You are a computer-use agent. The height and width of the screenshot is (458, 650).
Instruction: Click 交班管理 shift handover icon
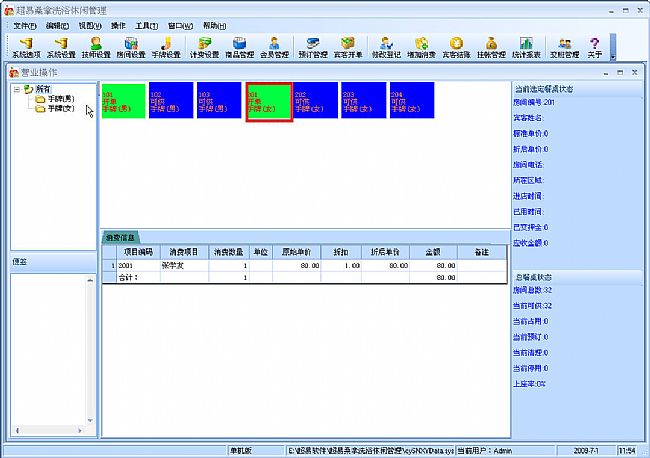pyautogui.click(x=564, y=48)
